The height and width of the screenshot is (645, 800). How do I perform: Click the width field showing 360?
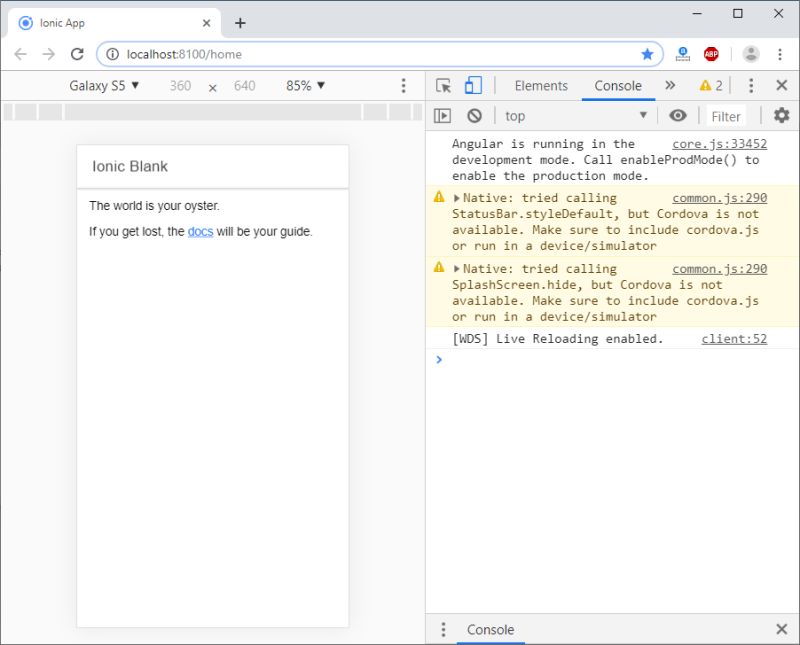point(180,86)
